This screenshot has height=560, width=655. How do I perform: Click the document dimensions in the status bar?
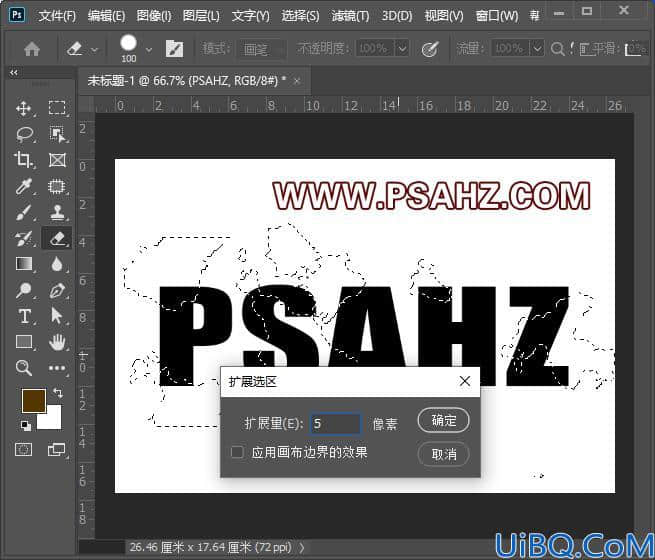[x=210, y=547]
